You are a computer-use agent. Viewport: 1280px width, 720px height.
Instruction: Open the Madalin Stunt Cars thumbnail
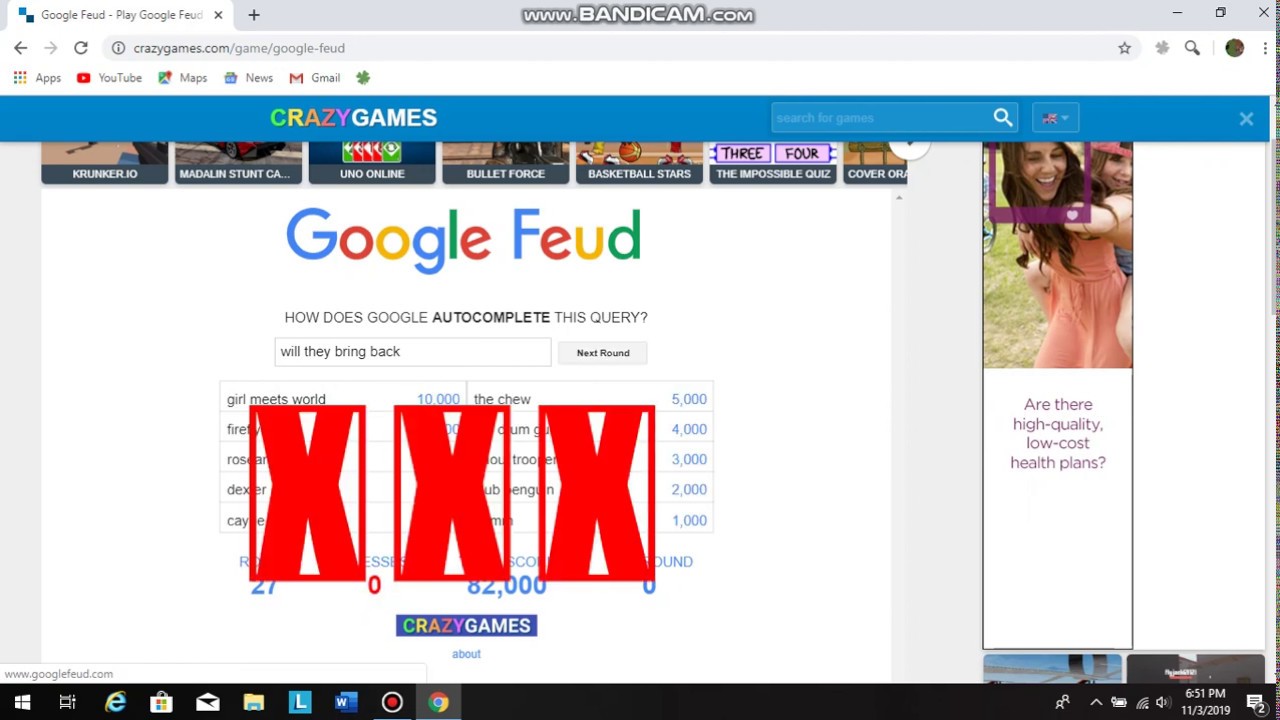point(238,162)
